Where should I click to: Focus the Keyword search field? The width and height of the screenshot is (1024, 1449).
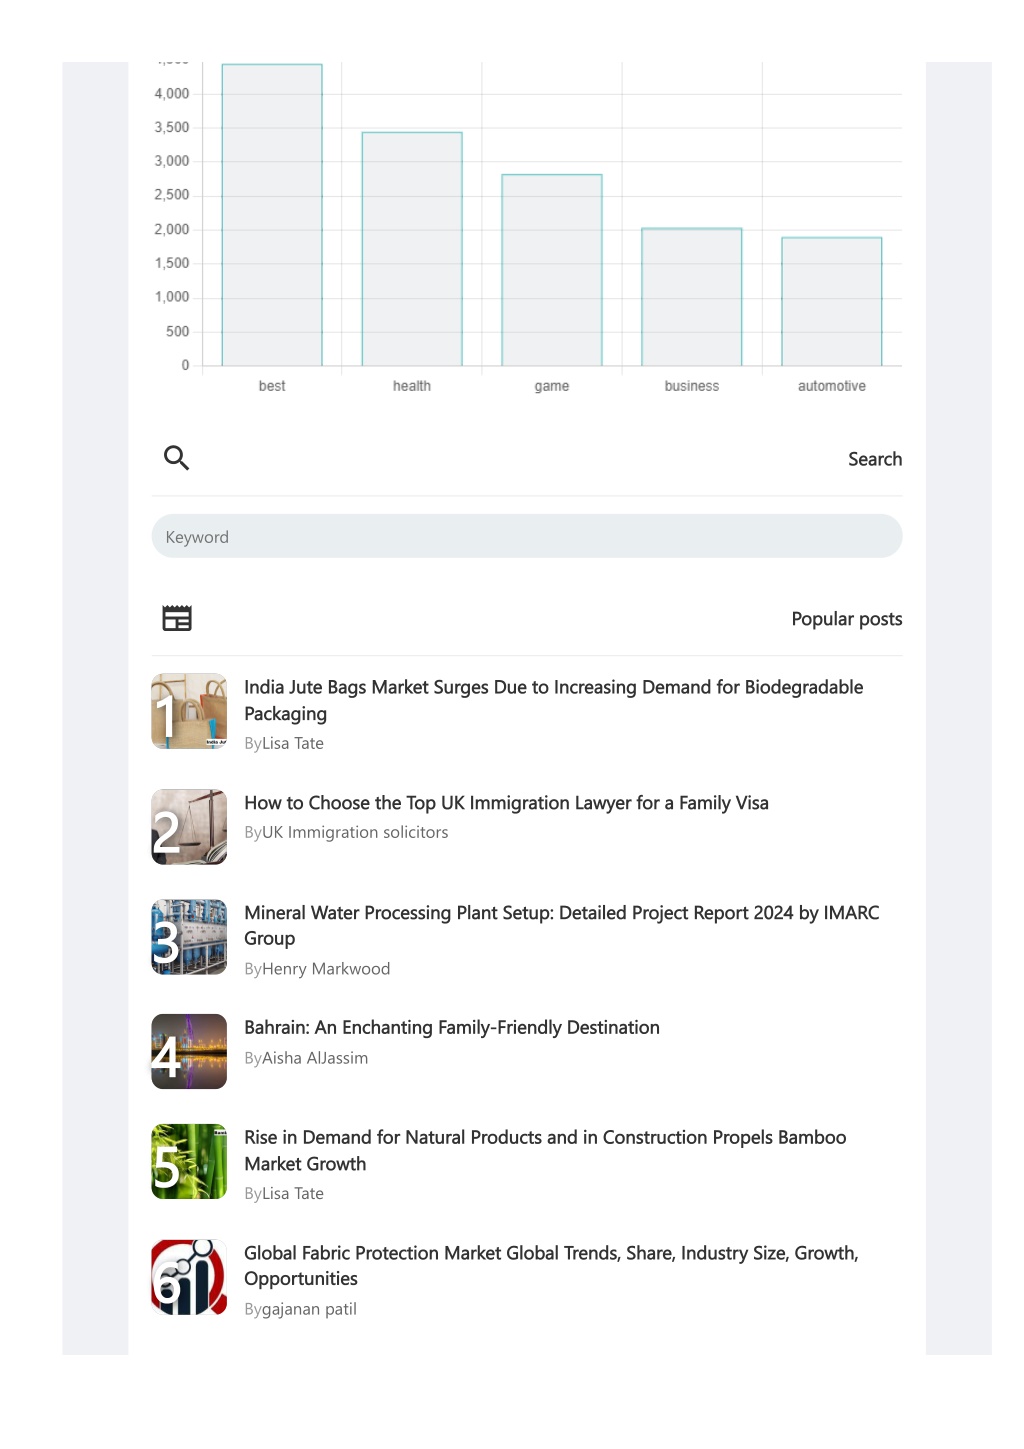point(527,536)
